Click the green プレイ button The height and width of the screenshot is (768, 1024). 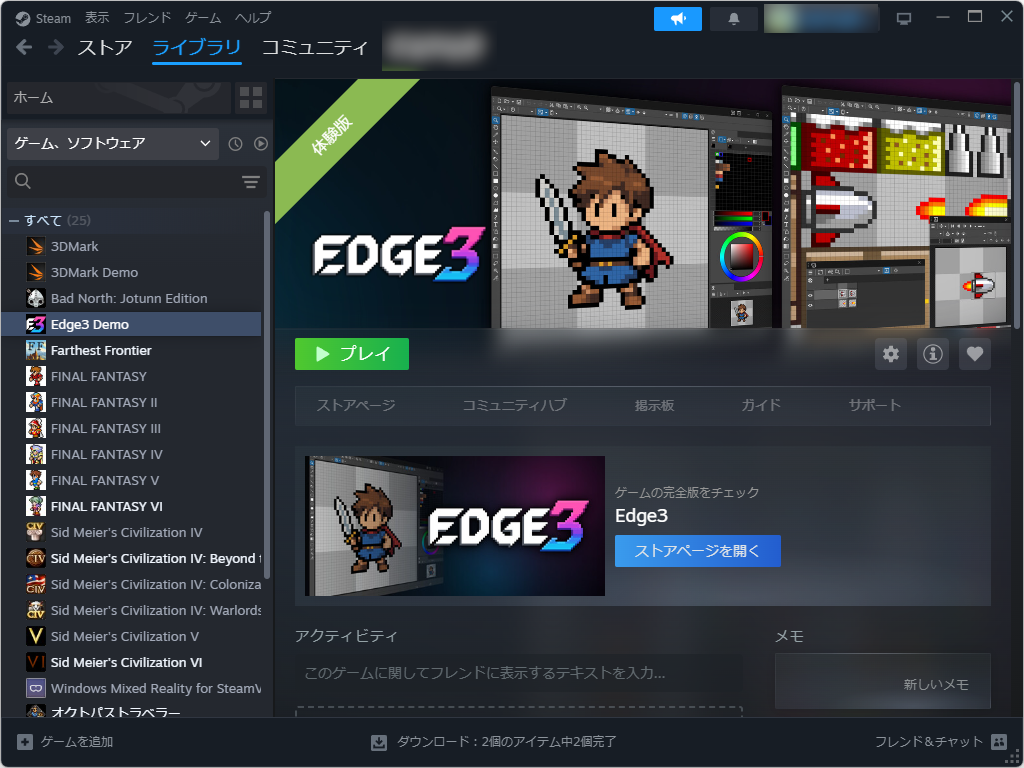tap(352, 354)
